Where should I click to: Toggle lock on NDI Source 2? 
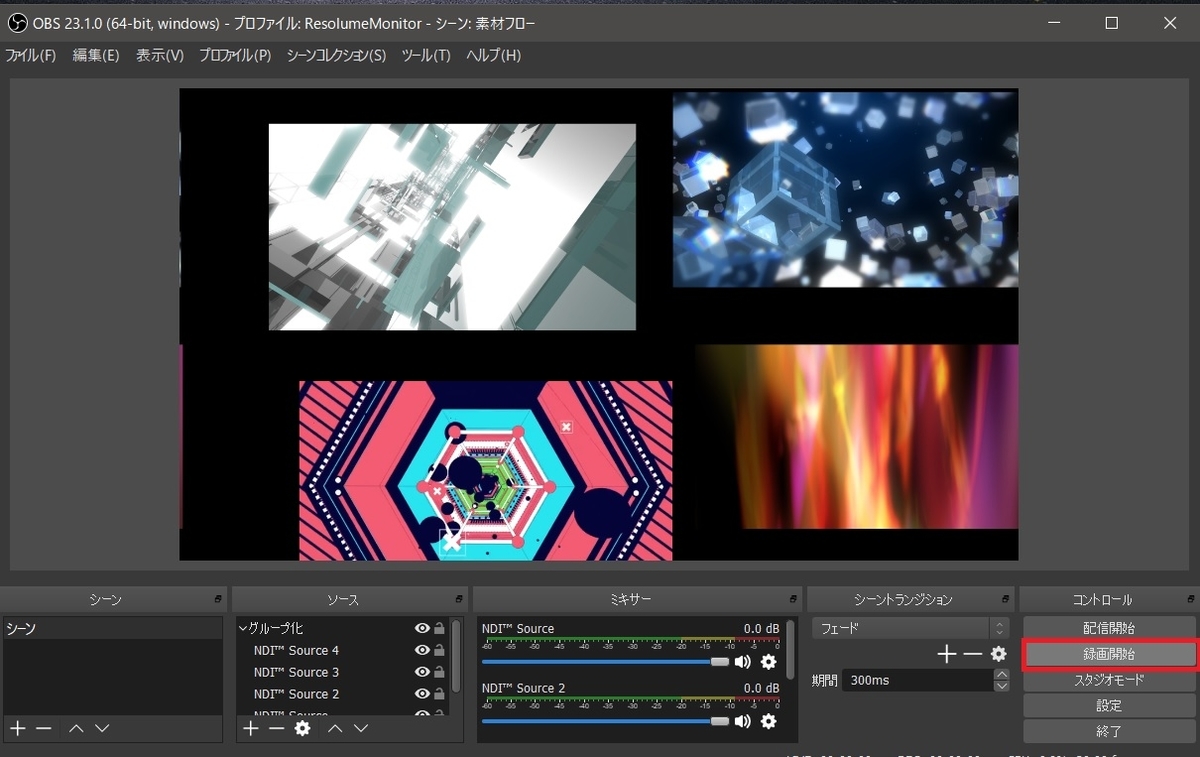click(439, 694)
